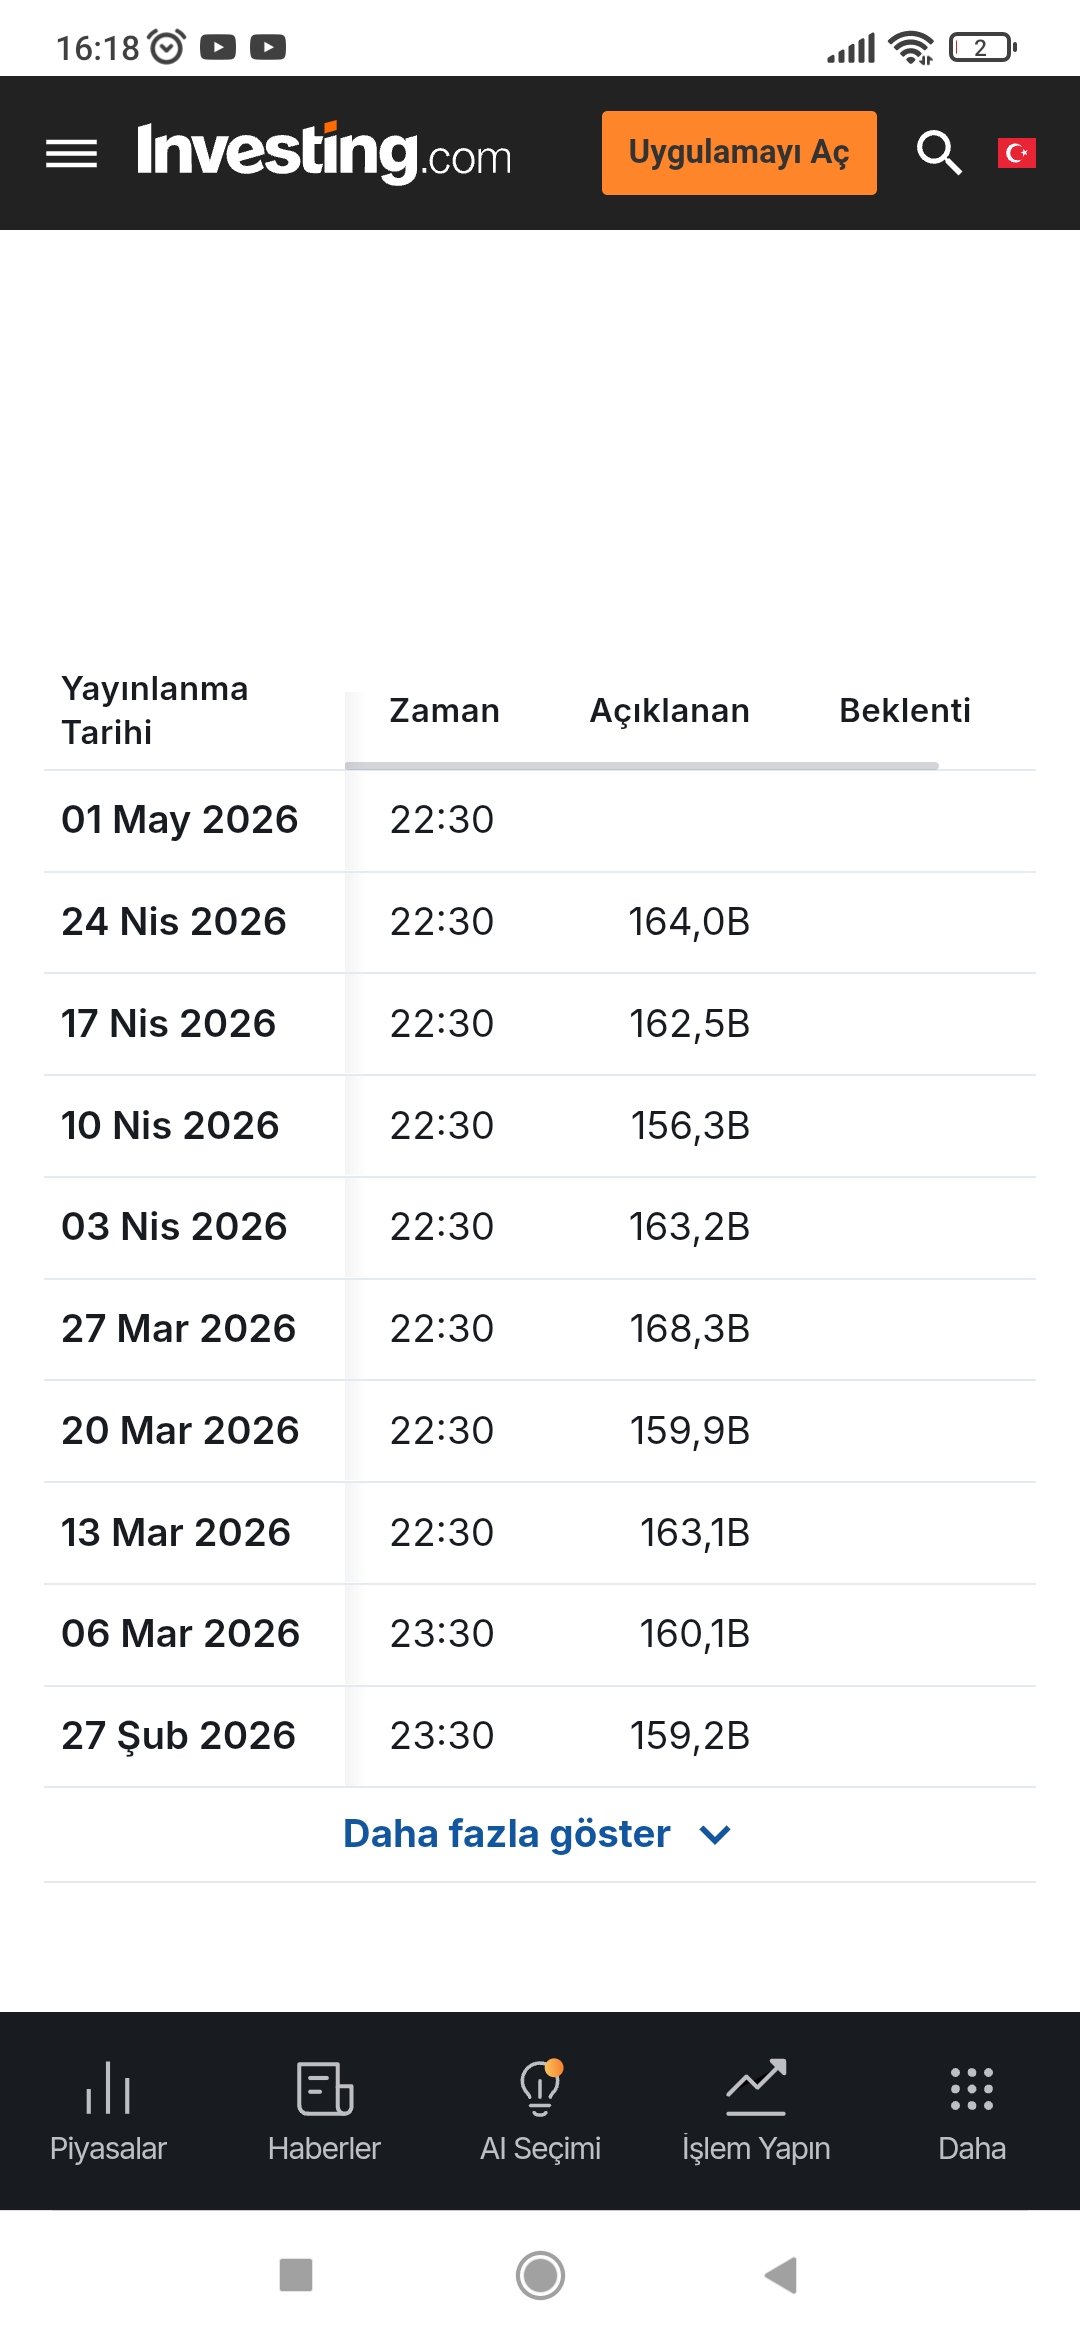The image size is (1080, 2340).
Task: Open the AI Seçimi lightbulb icon
Action: (540, 2088)
